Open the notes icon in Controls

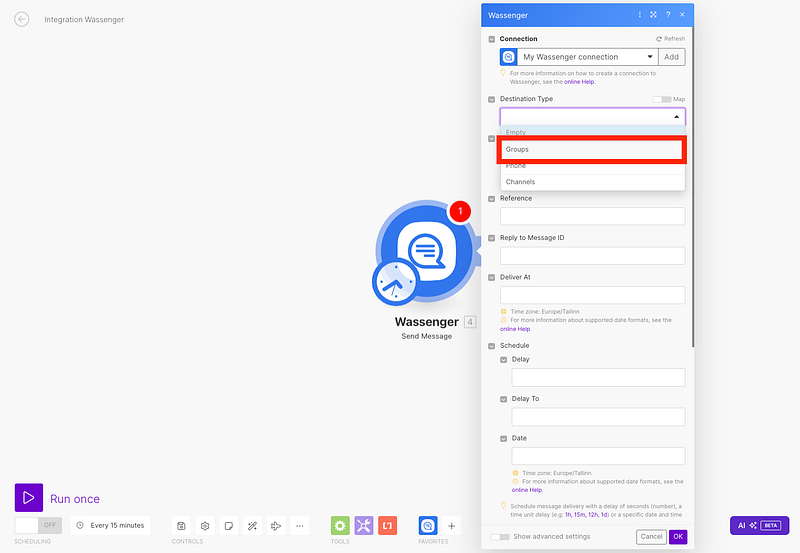click(x=229, y=525)
